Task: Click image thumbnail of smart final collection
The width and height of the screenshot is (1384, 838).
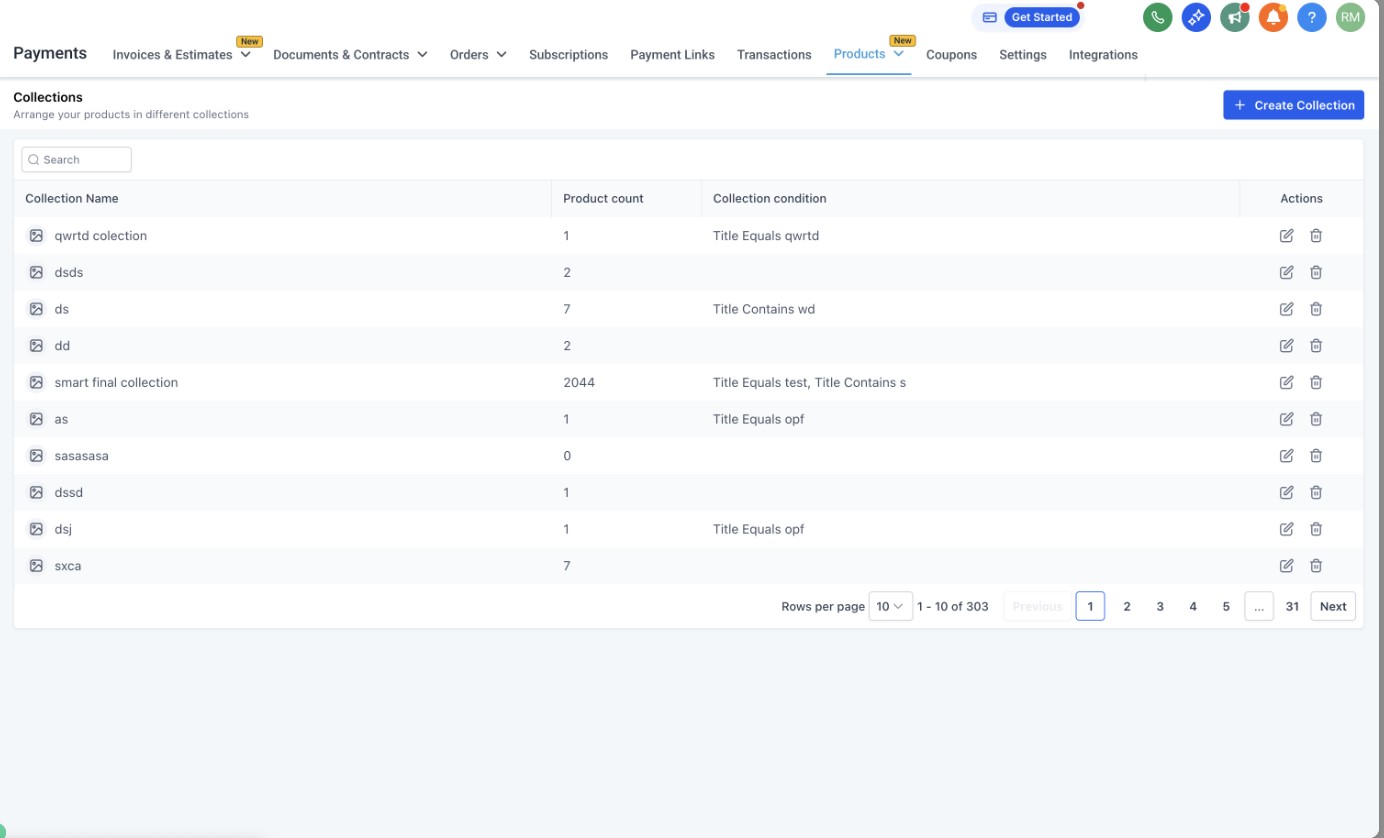Action: pos(36,382)
